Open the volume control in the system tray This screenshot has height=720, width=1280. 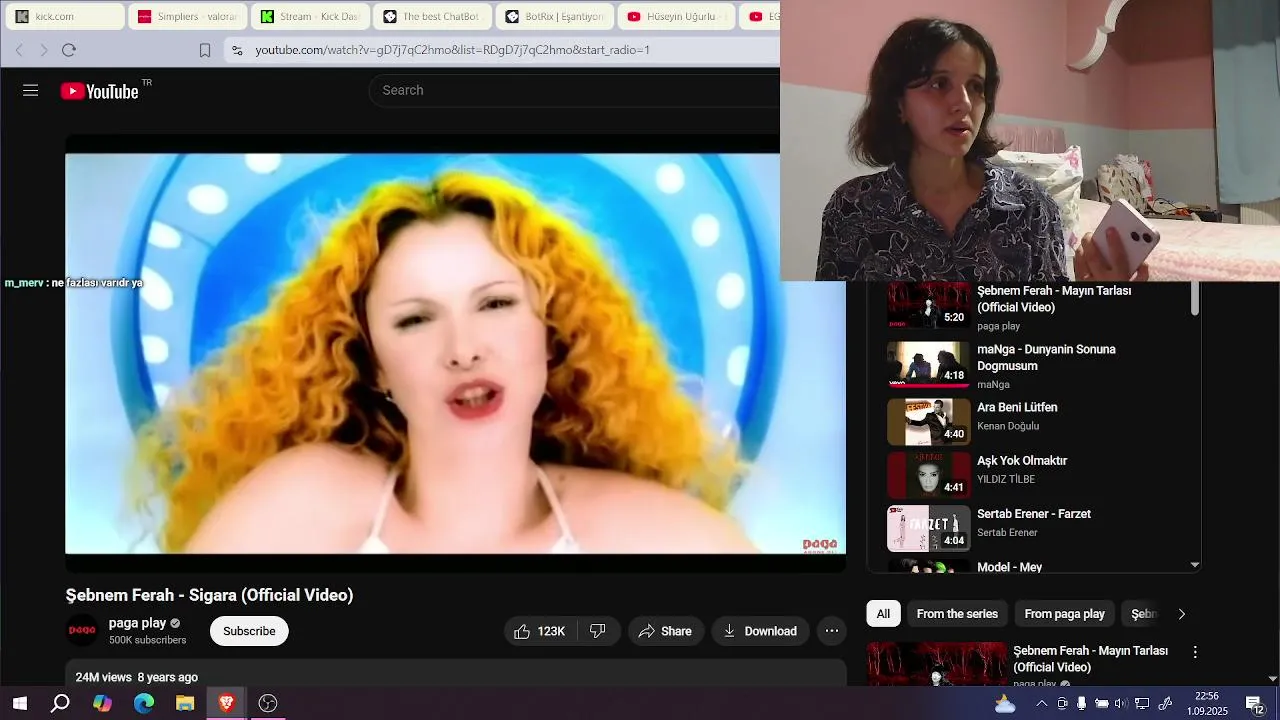click(1121, 704)
